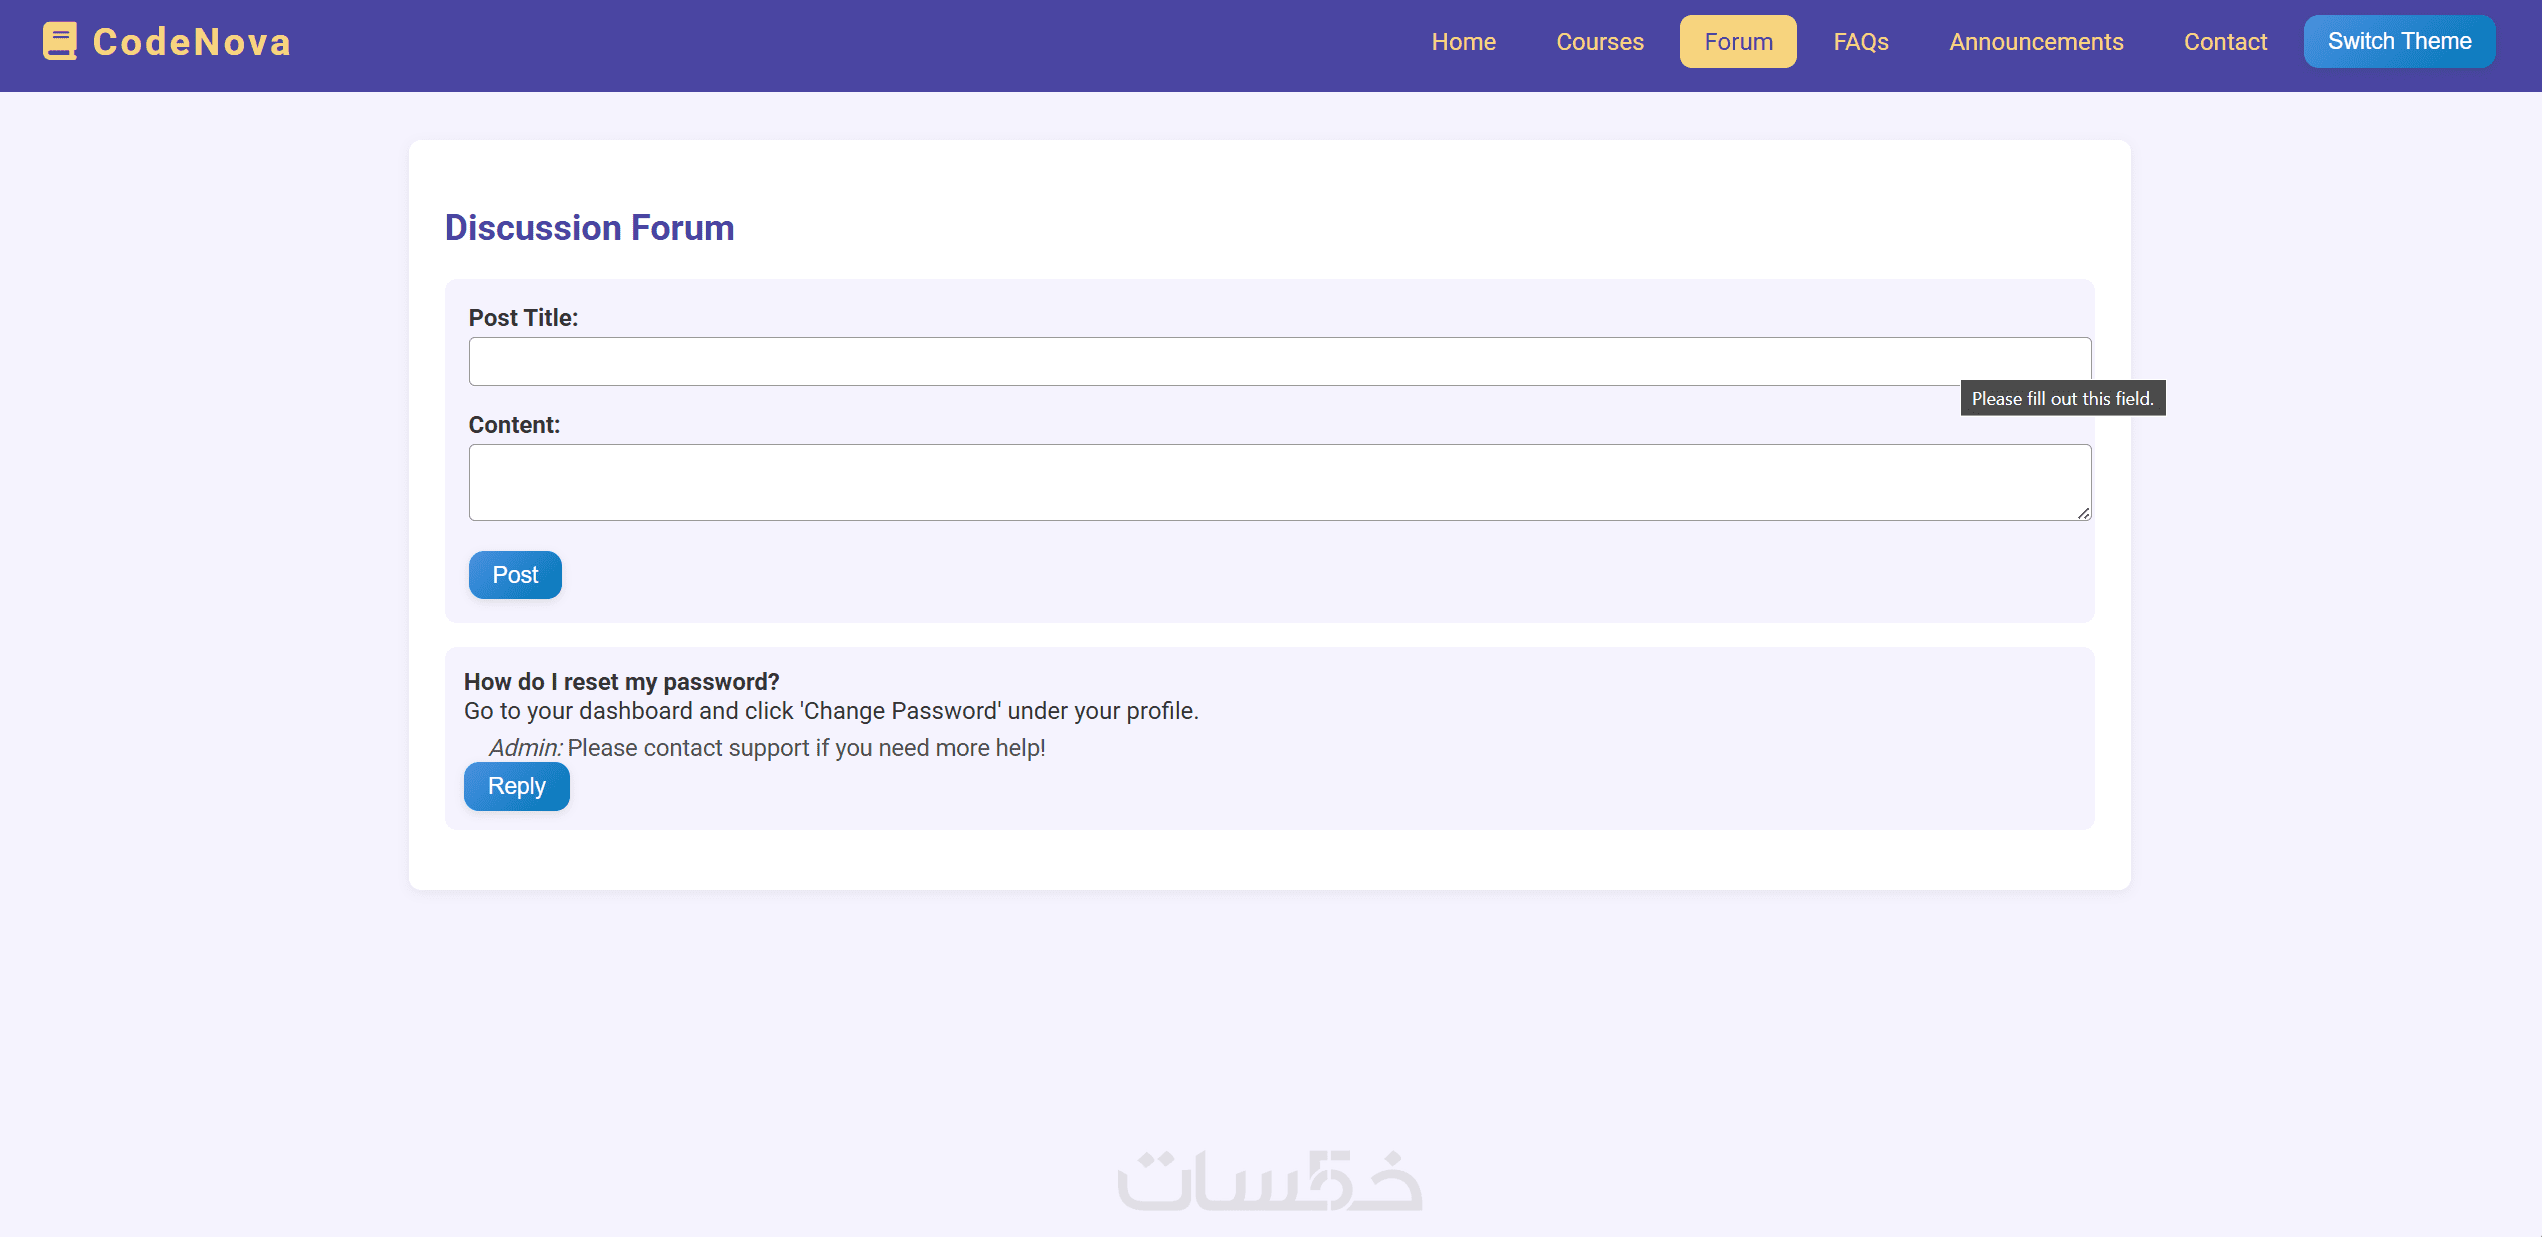Click the CodeNova brand name
Screen dimensions: 2542x1237
coord(192,42)
